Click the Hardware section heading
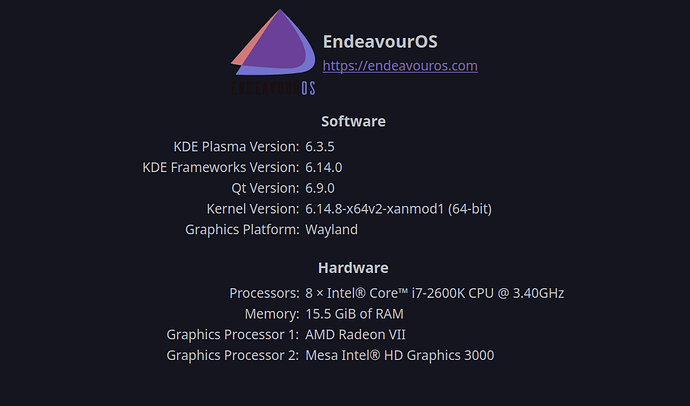The height and width of the screenshot is (406, 690). 353,268
